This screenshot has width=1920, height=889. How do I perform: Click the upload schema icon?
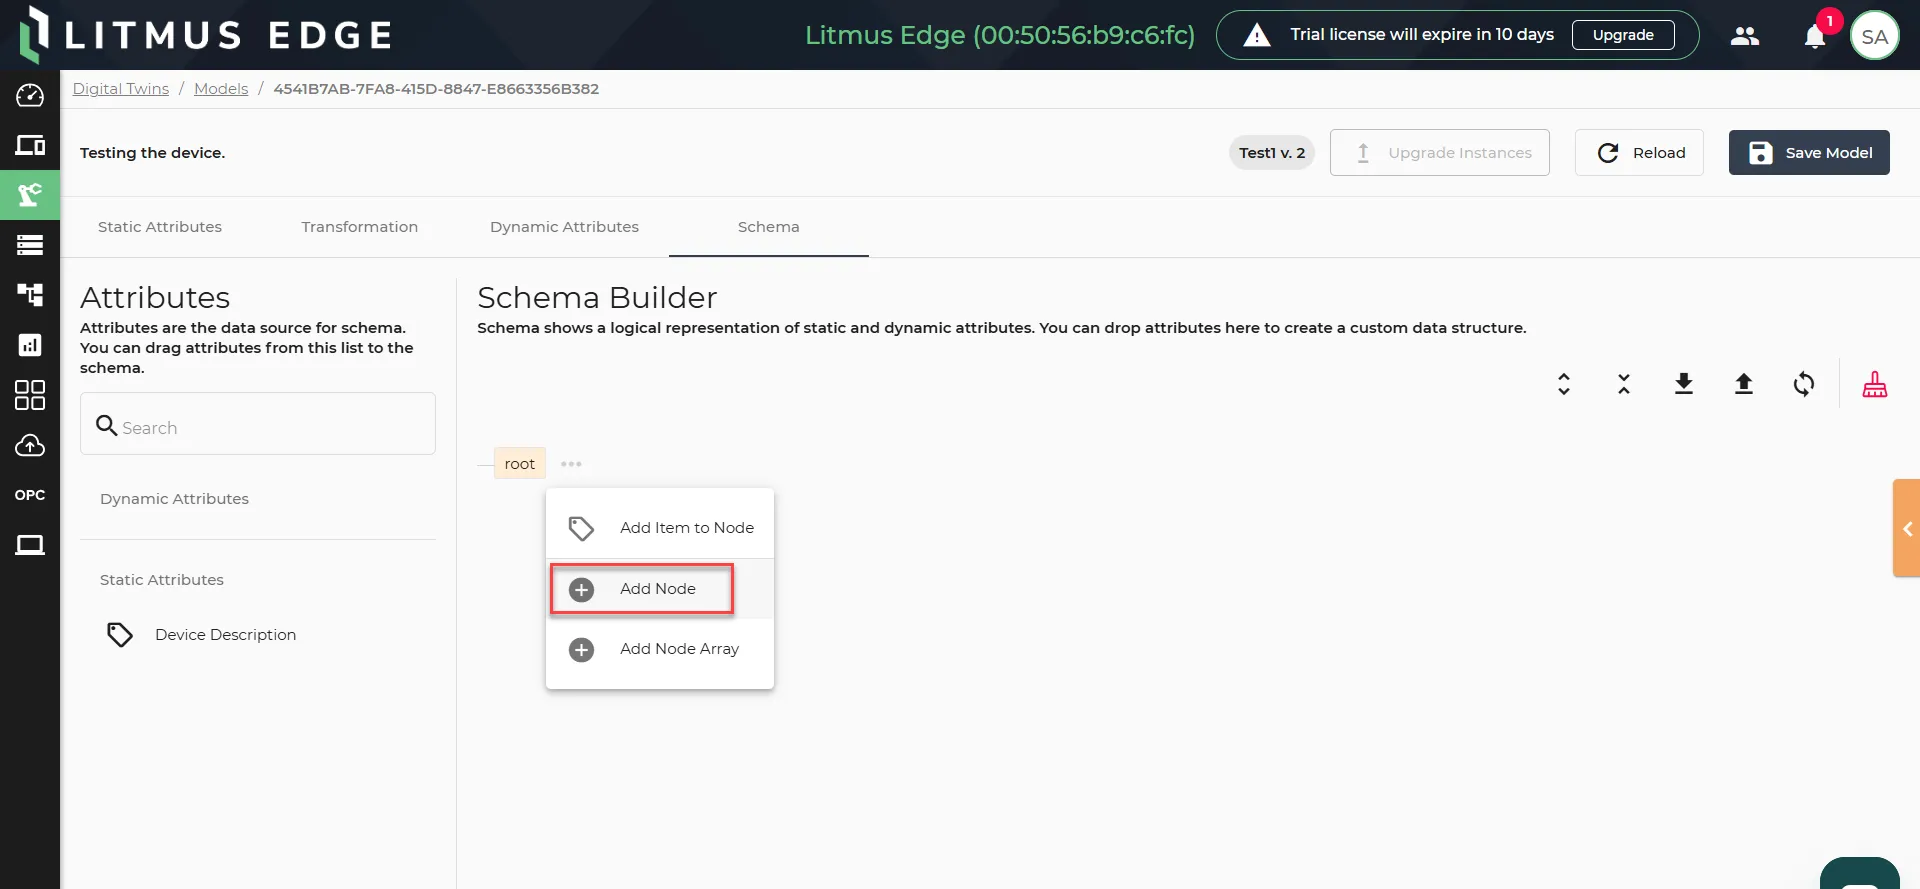tap(1744, 384)
